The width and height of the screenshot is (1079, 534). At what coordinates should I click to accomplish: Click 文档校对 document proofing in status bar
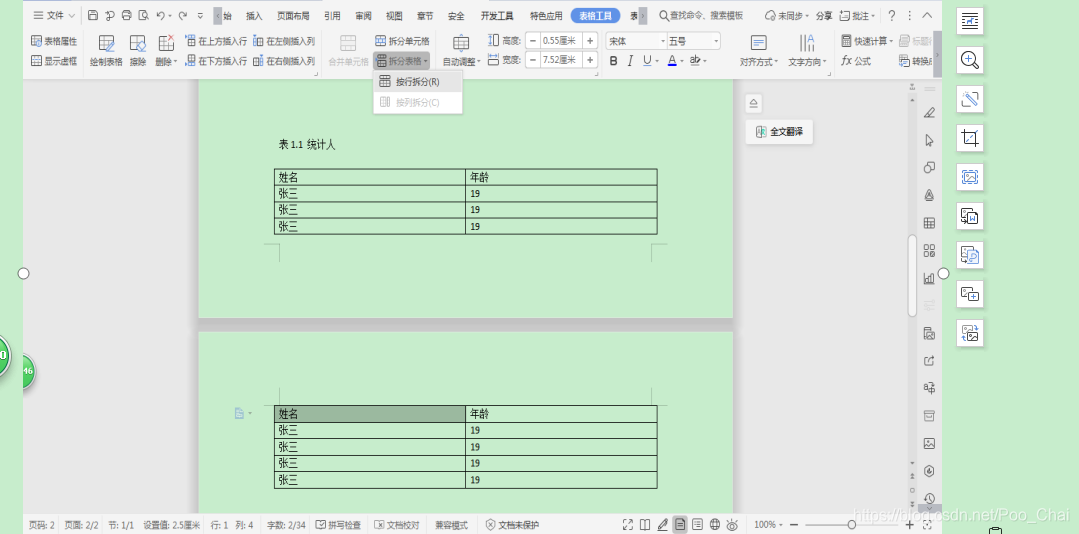[396, 525]
